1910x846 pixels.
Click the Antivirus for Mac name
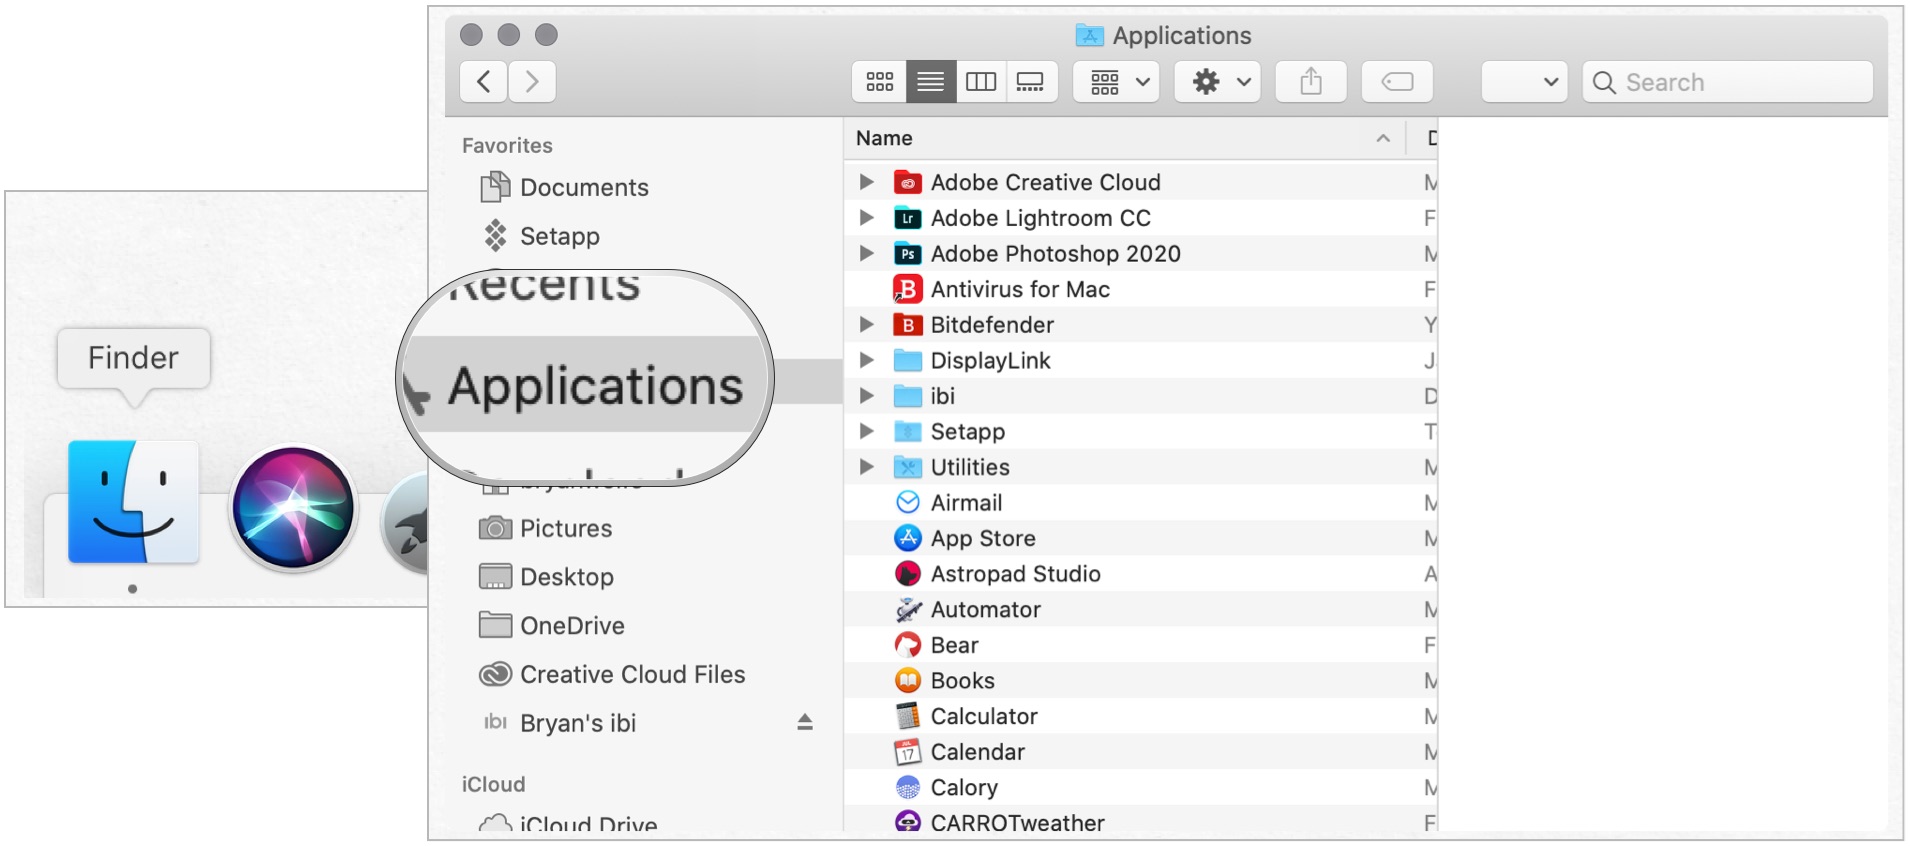[x=1020, y=289]
